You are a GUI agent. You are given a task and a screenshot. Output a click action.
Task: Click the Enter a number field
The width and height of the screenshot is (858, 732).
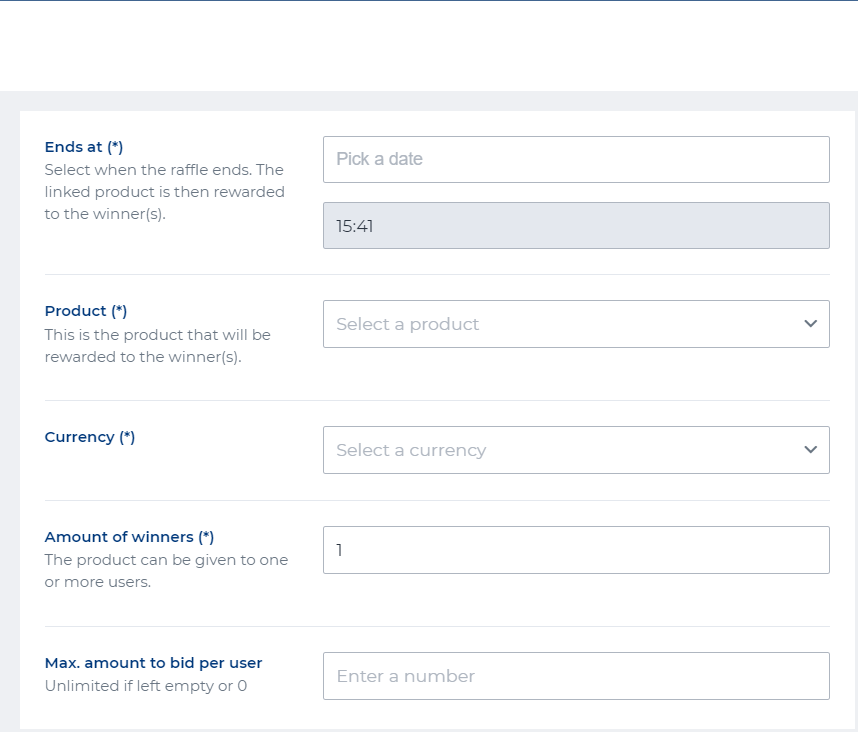coord(575,676)
